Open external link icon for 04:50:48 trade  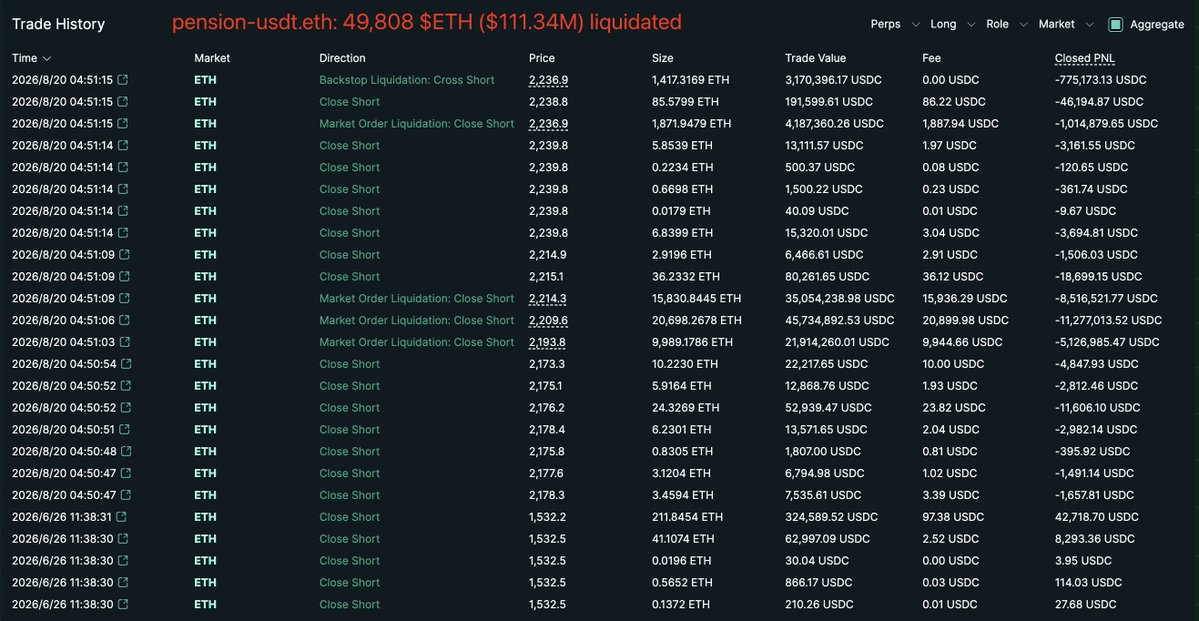126,451
